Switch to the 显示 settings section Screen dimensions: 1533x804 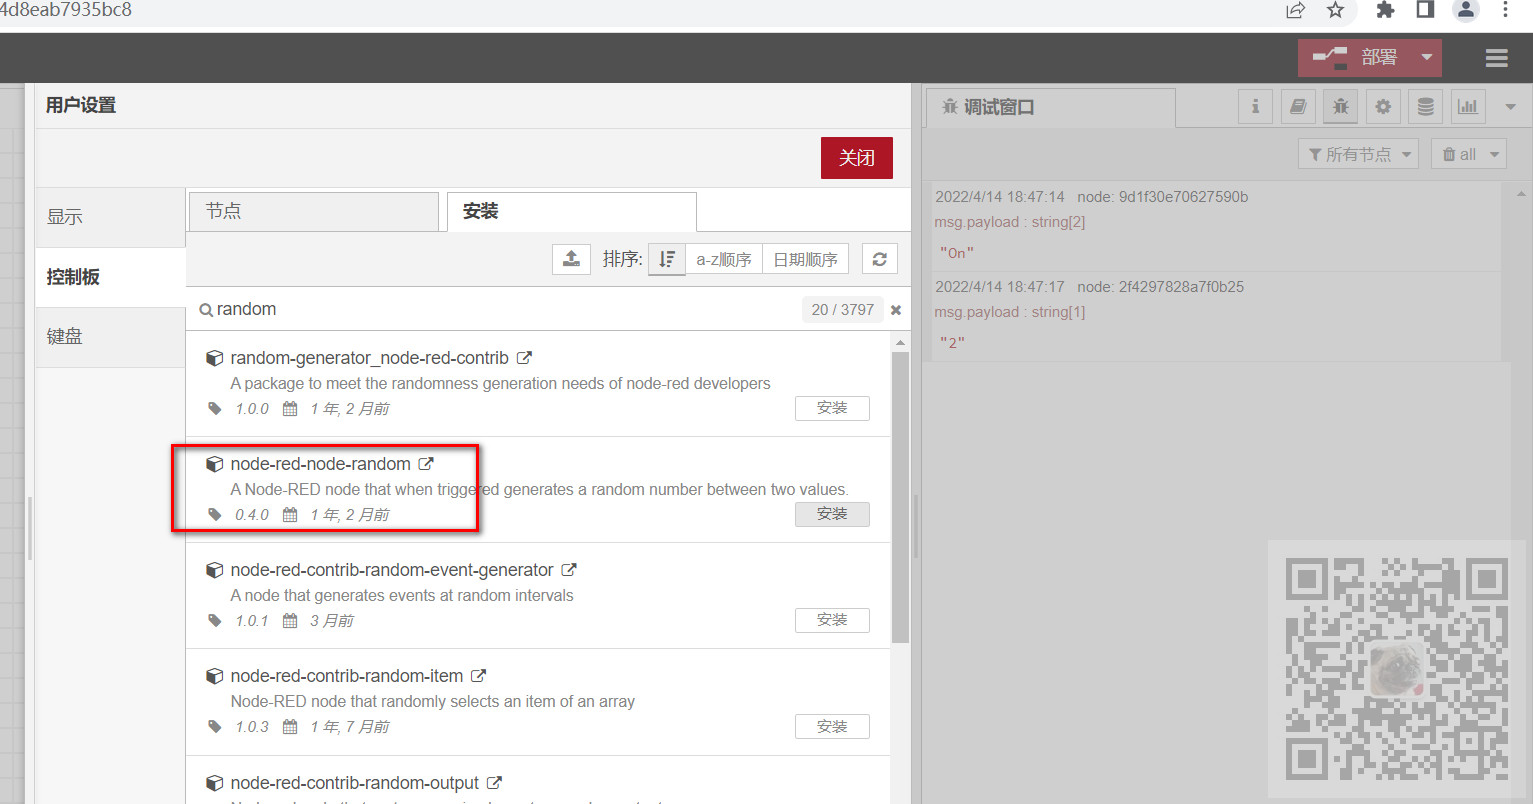click(x=110, y=217)
